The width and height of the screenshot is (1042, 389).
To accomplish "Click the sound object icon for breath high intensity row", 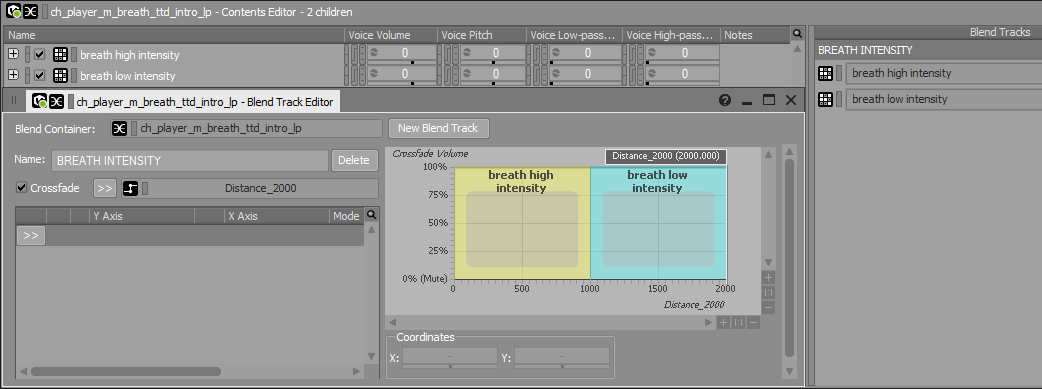I will tap(60, 55).
